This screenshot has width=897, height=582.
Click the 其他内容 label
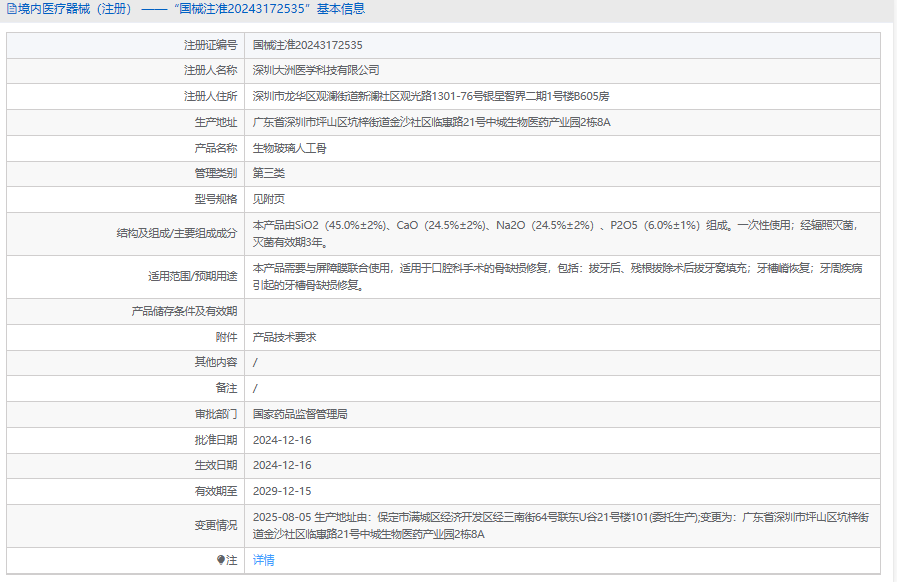click(216, 362)
